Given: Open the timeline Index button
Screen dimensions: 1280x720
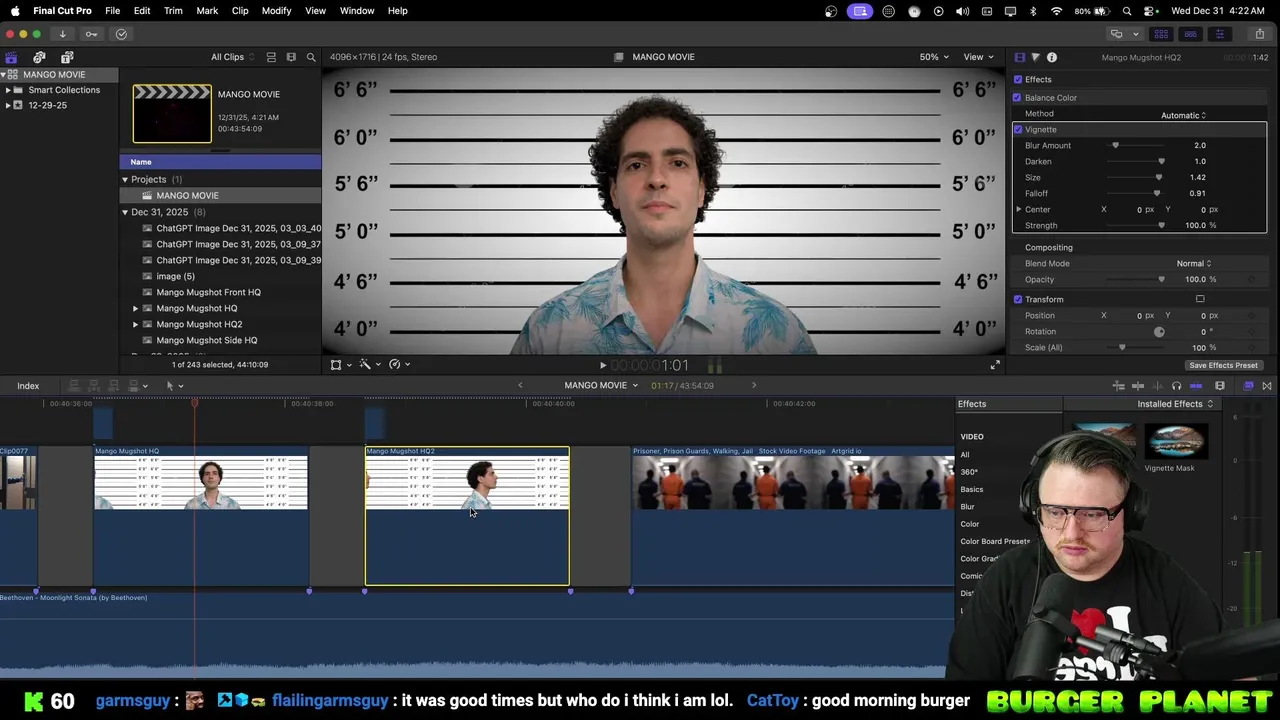Looking at the screenshot, I should click(28, 386).
